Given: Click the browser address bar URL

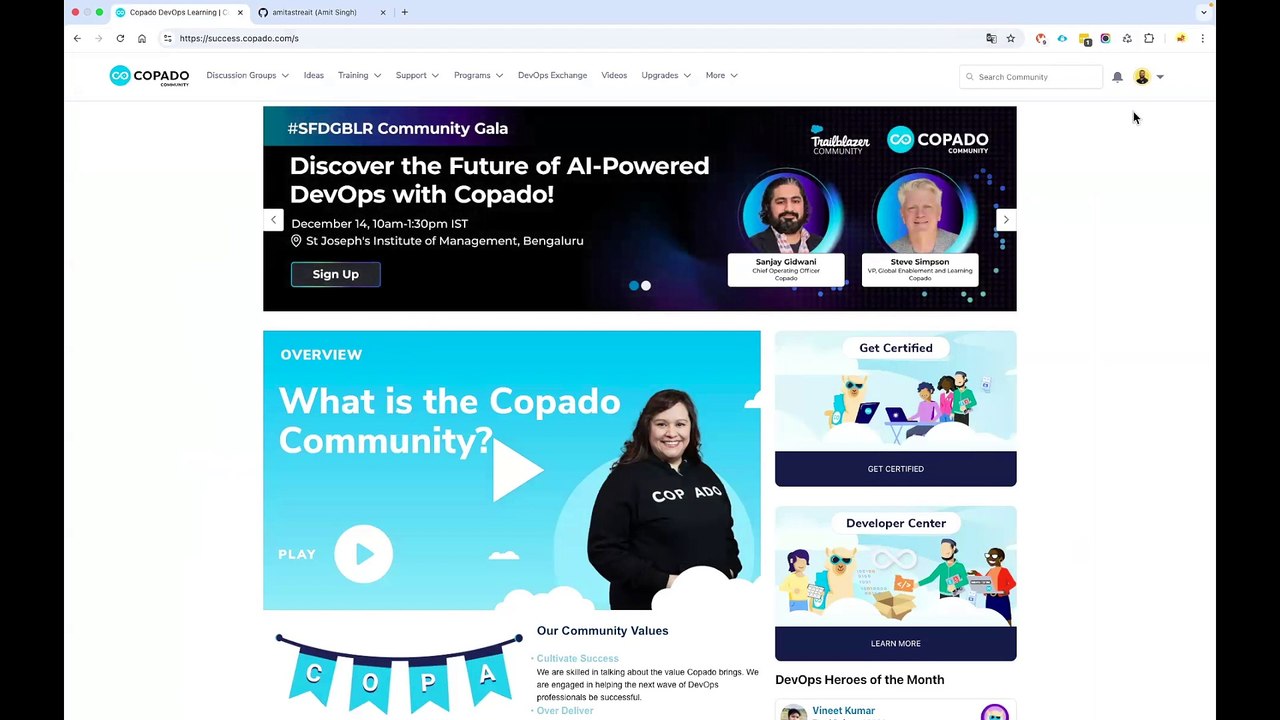Looking at the screenshot, I should 239,38.
